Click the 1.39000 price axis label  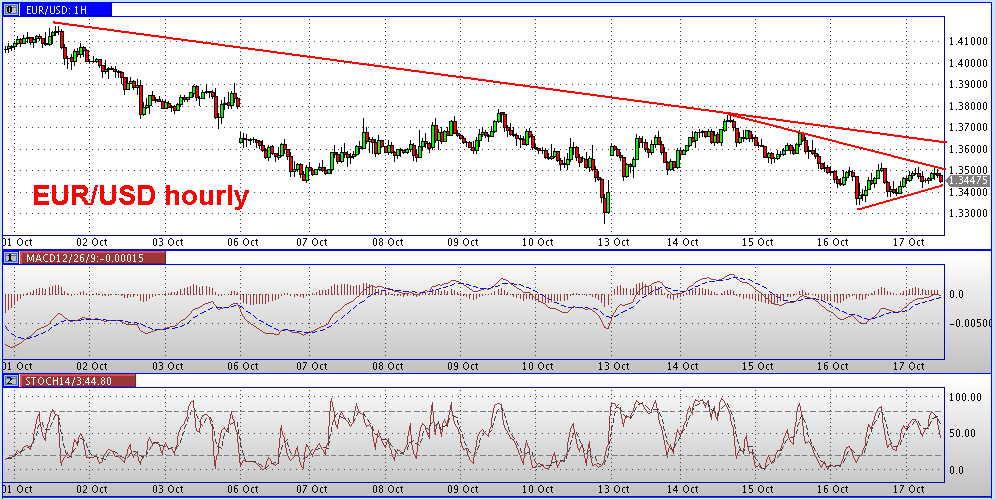point(970,84)
